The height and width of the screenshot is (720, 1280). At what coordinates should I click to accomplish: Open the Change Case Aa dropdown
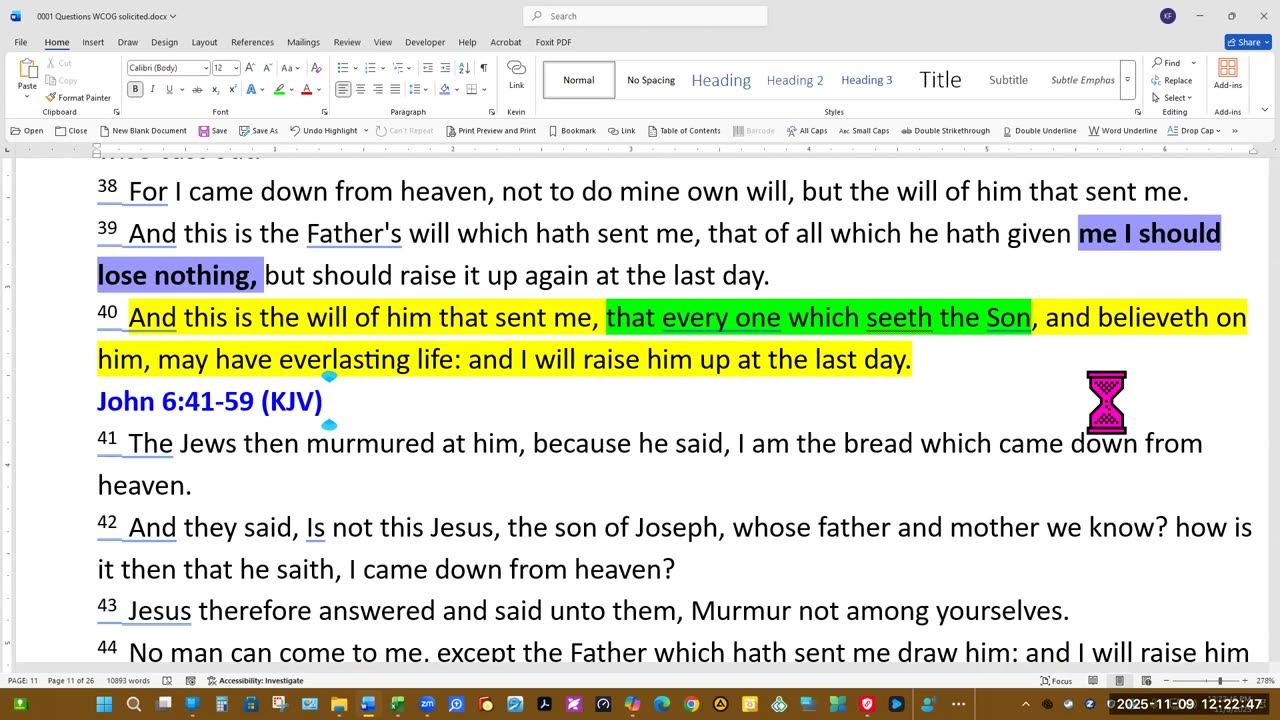coord(290,68)
